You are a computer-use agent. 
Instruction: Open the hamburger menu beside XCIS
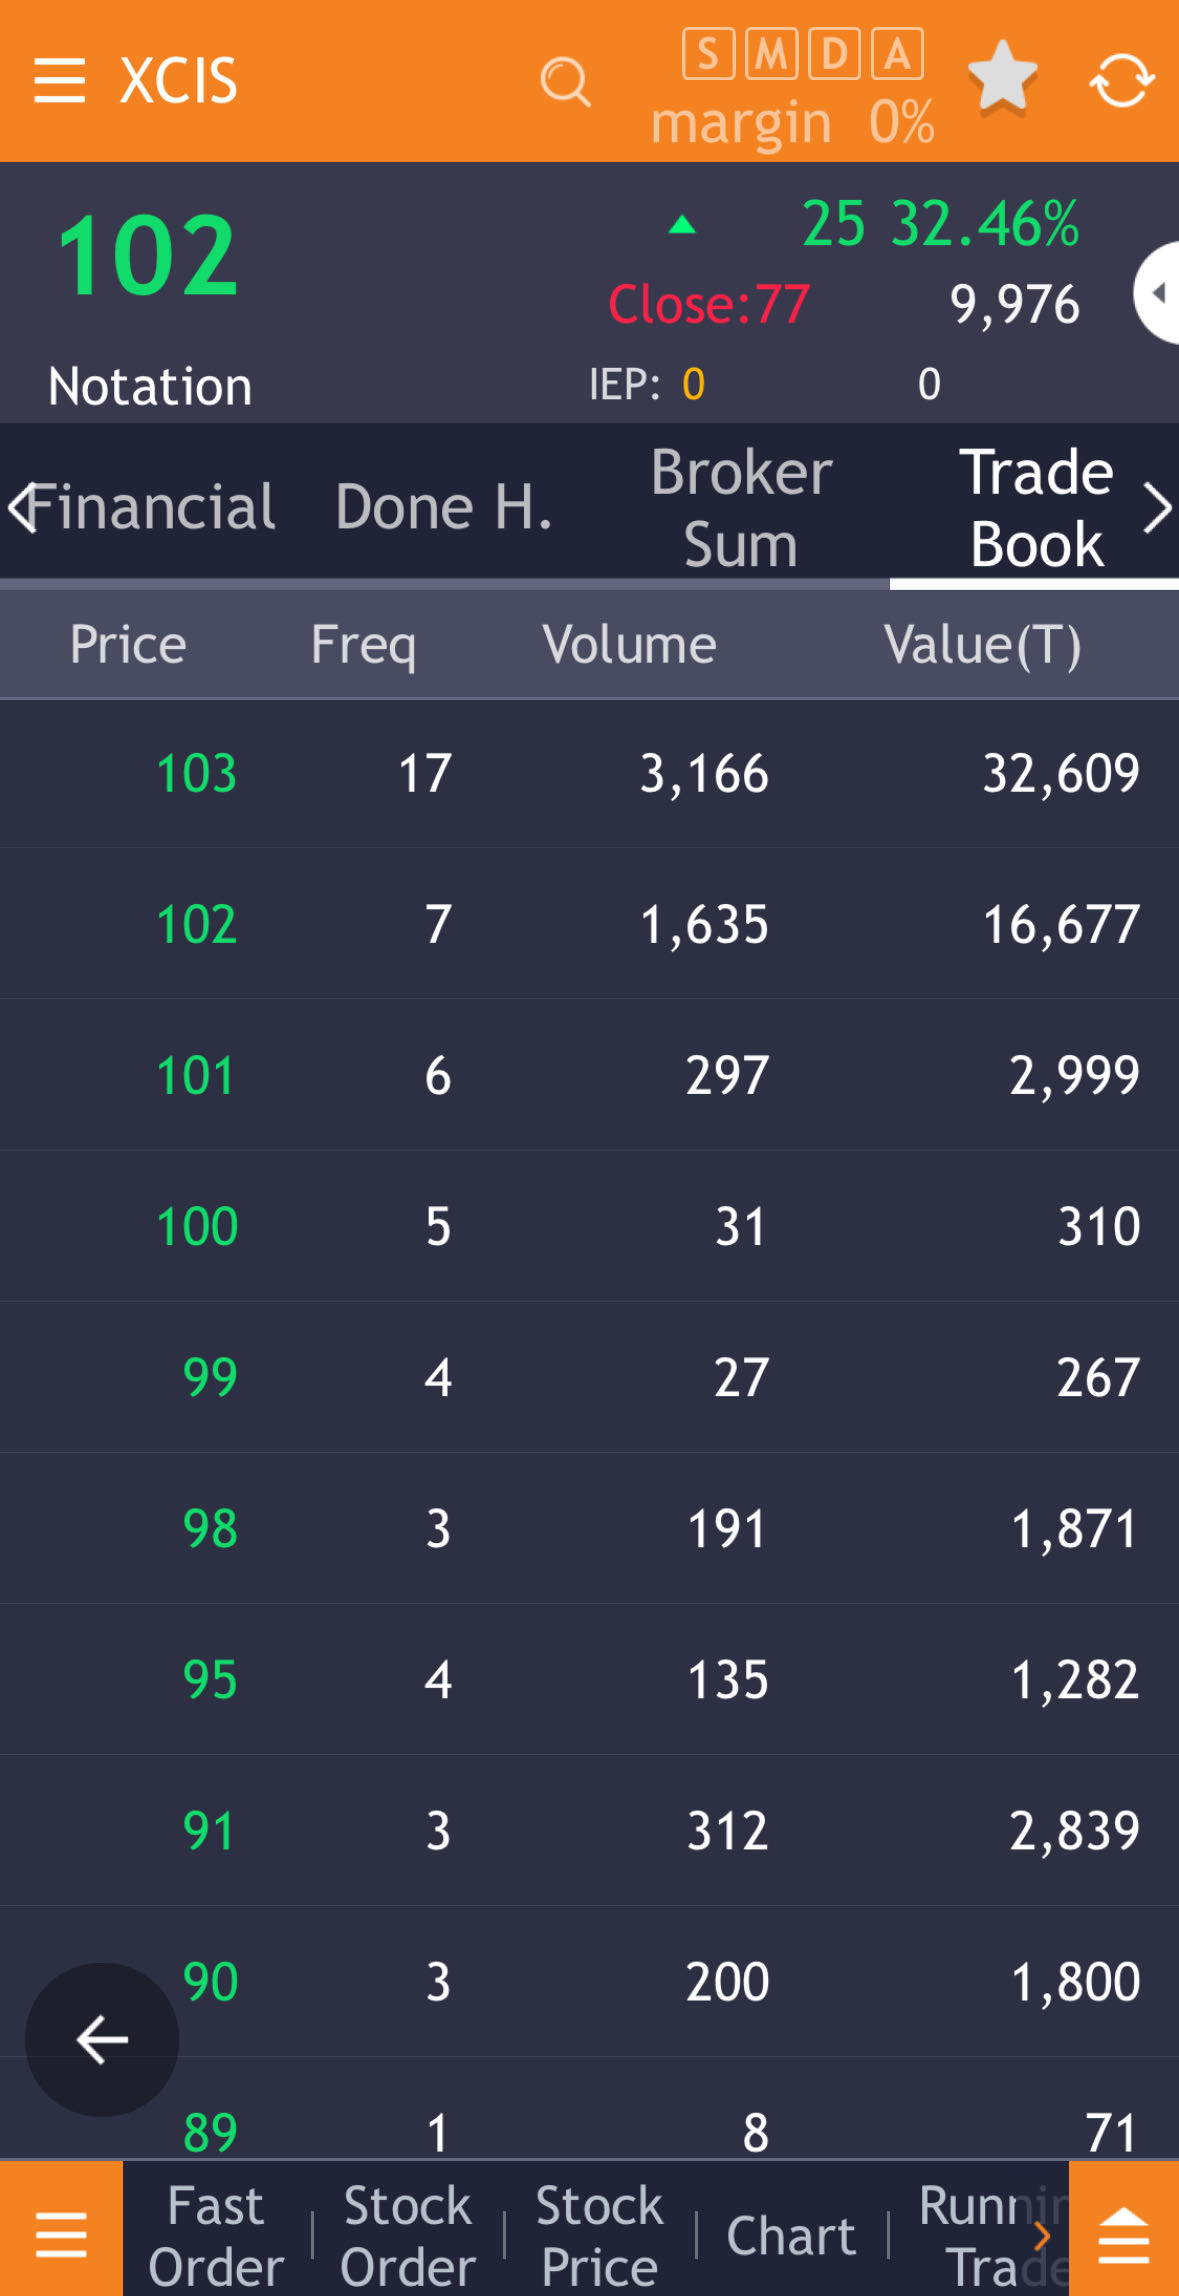click(59, 80)
